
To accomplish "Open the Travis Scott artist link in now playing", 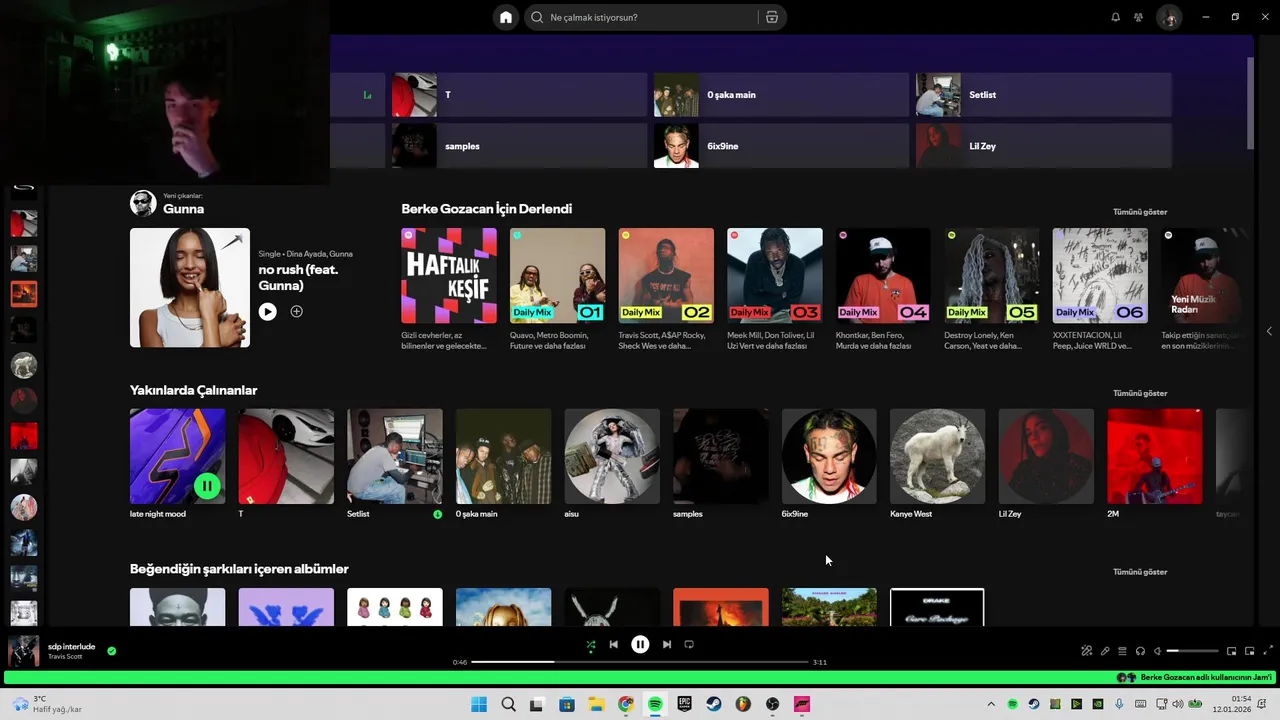I will (65, 657).
